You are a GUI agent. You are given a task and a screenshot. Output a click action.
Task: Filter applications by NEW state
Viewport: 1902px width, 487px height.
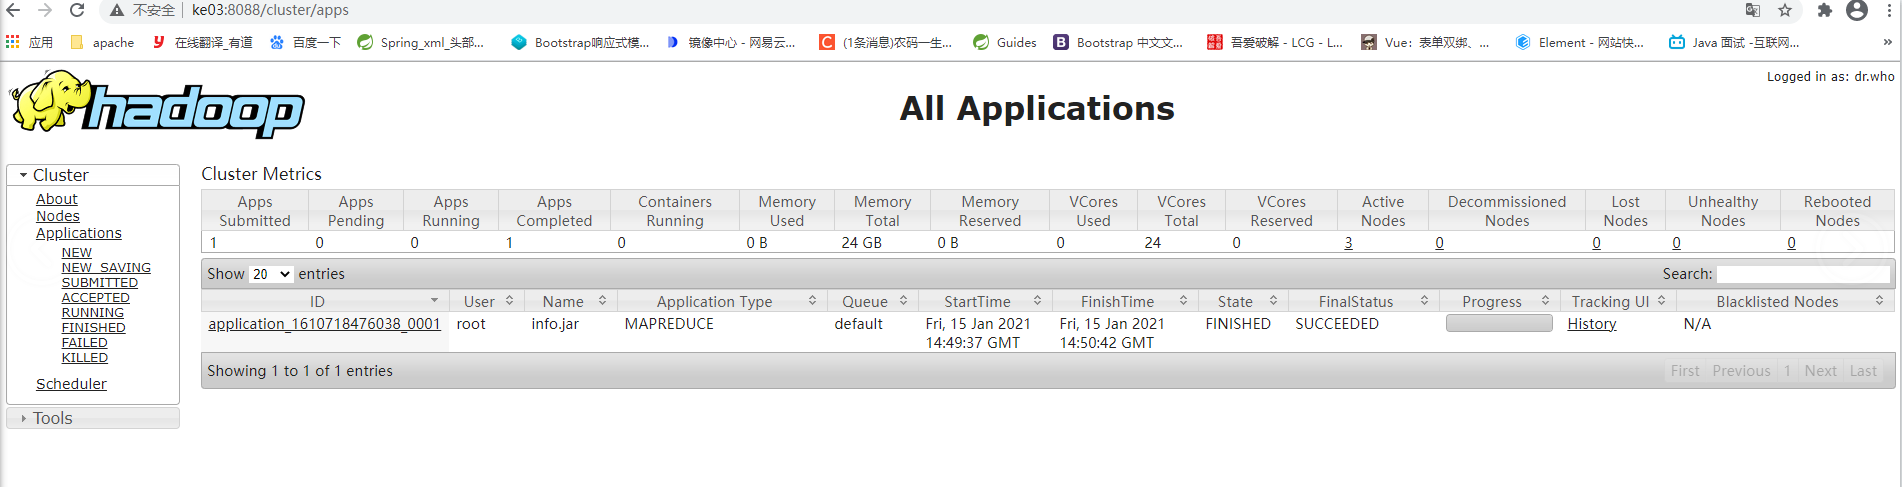(77, 253)
